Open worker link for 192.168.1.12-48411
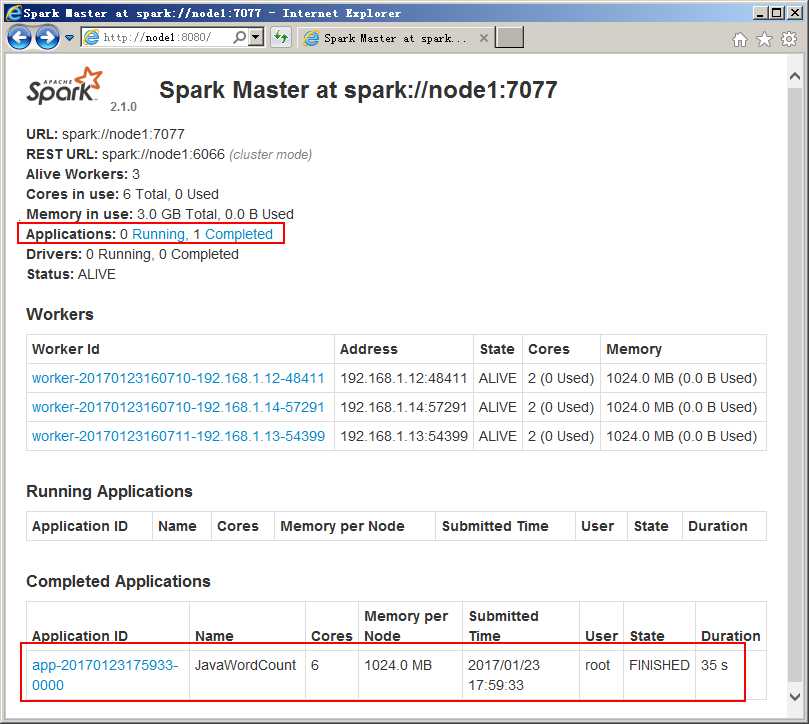The height and width of the screenshot is (724, 809). [178, 378]
